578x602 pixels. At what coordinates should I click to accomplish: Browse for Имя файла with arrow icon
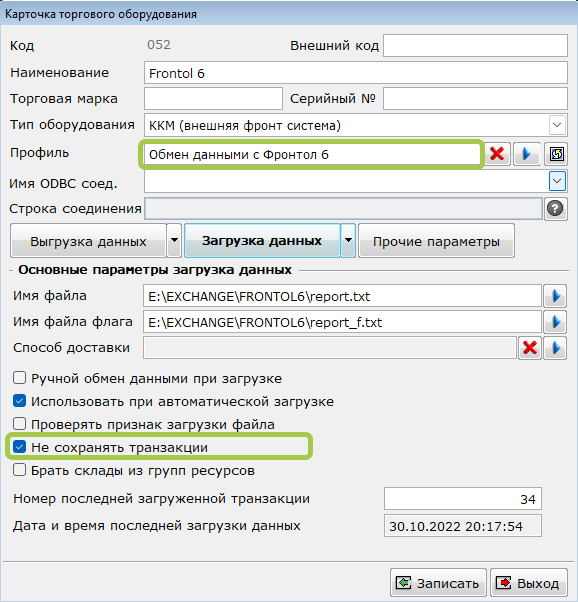click(x=555, y=296)
